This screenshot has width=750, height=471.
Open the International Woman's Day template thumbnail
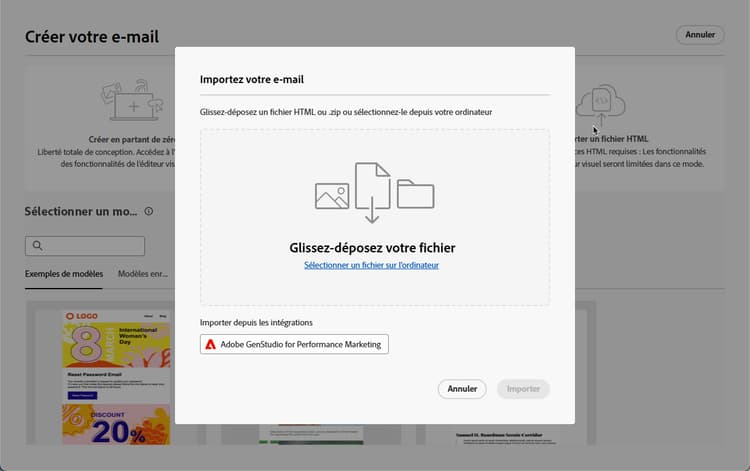[116, 378]
